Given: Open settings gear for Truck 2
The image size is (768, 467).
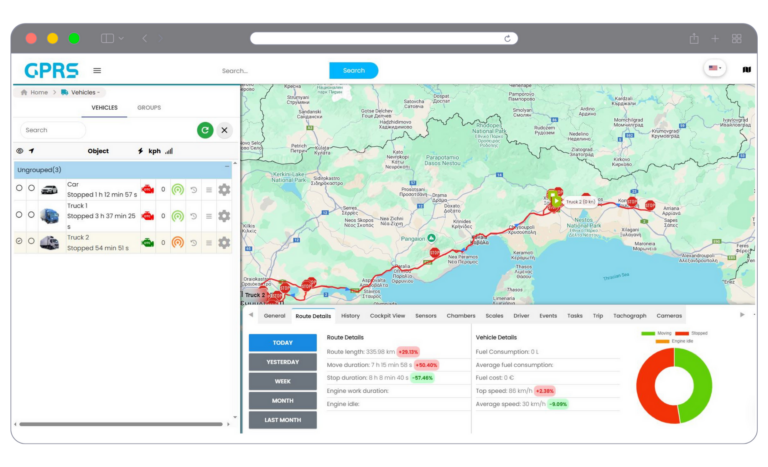Looking at the screenshot, I should pyautogui.click(x=224, y=242).
